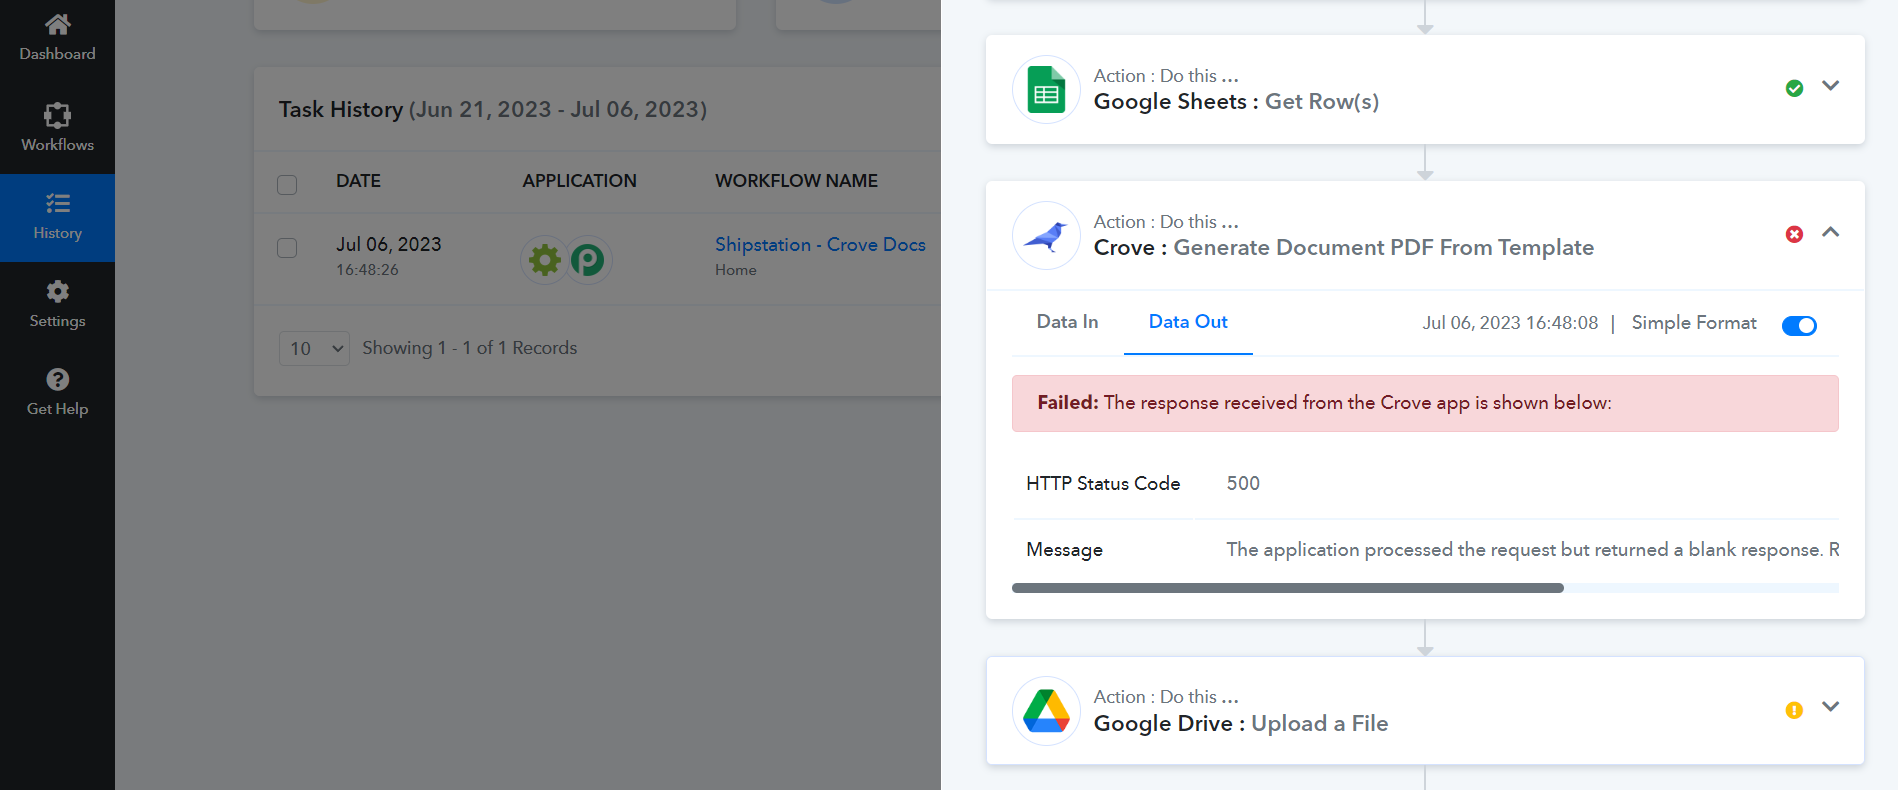The image size is (1898, 790).
Task: Click the blank response Message text
Action: [x=1532, y=550]
